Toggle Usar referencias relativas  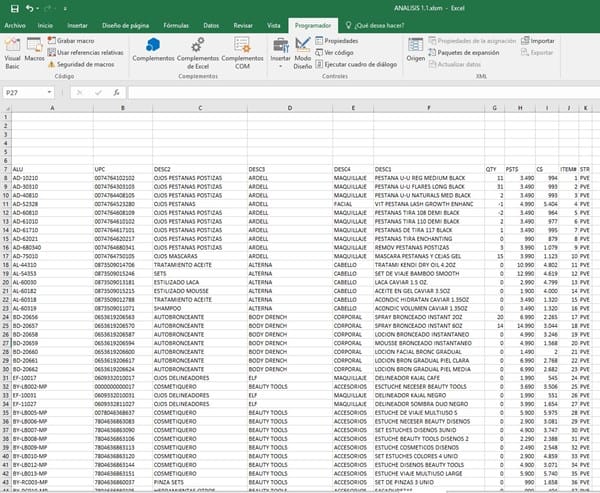pyautogui.click(x=85, y=52)
